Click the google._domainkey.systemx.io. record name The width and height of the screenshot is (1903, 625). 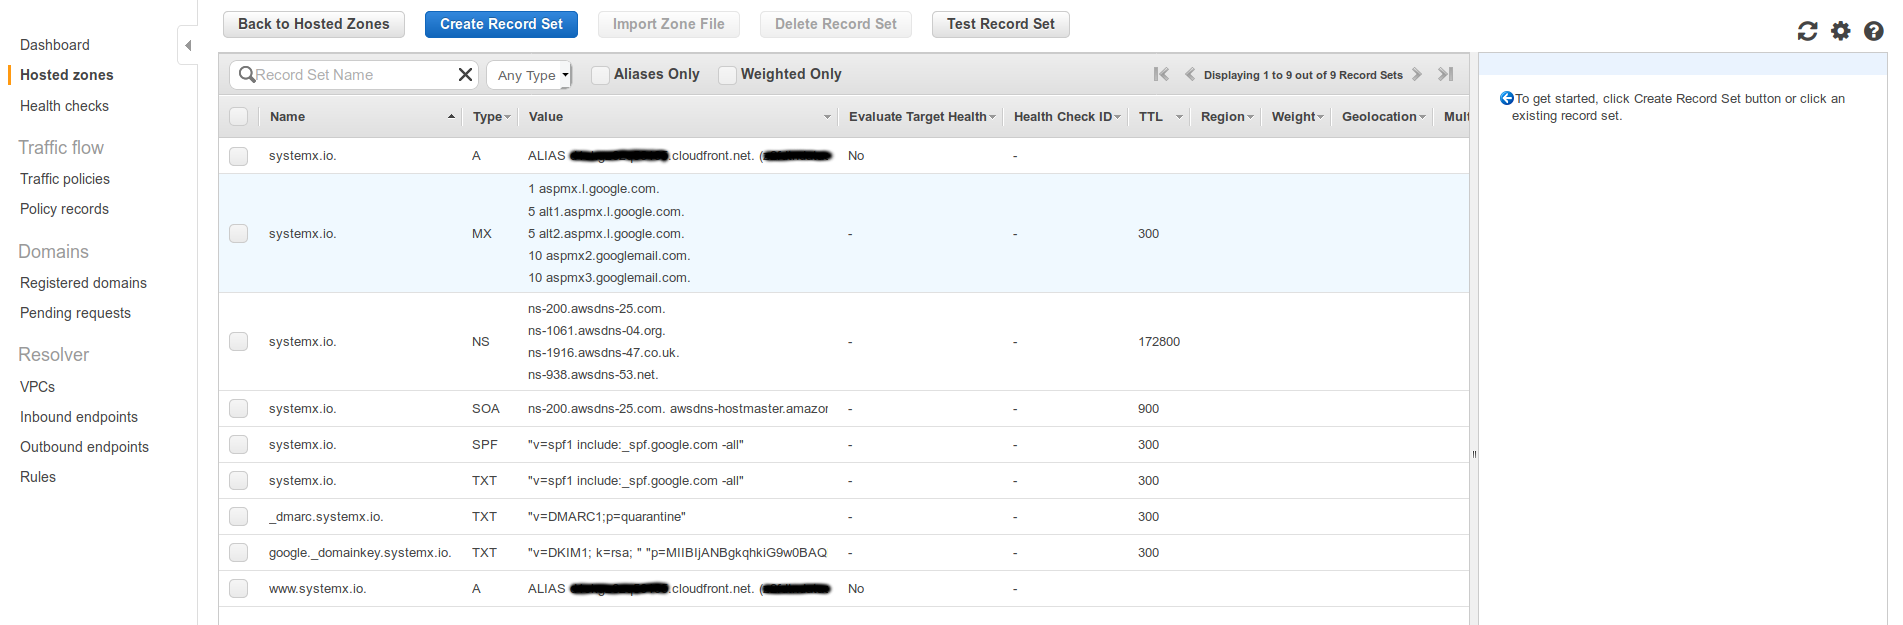(360, 552)
